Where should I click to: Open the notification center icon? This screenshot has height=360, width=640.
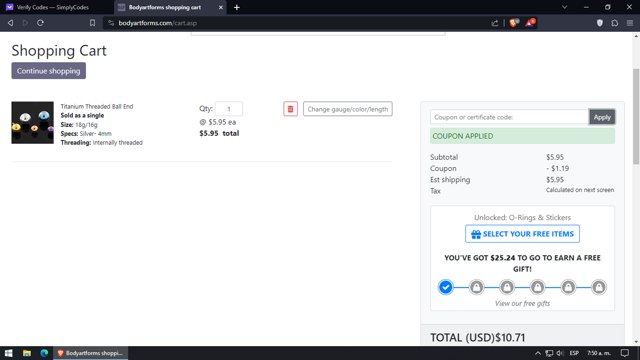click(624, 353)
